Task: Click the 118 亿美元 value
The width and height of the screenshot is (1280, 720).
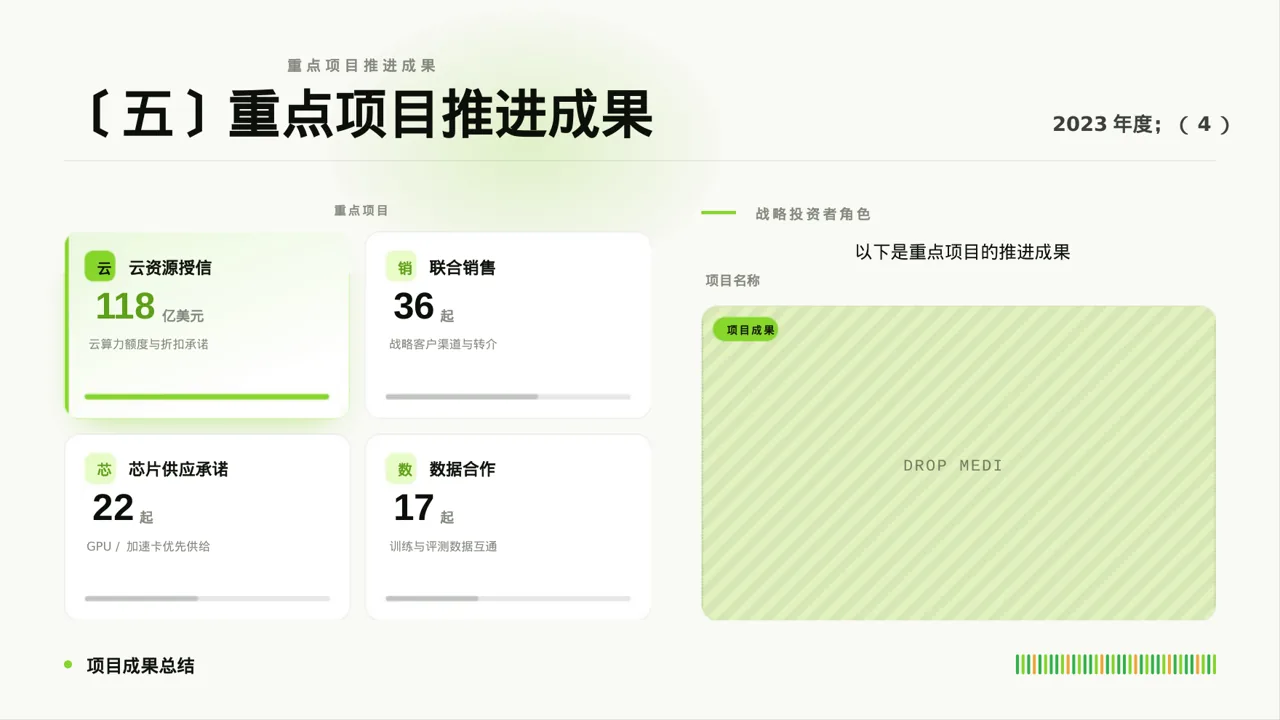Action: click(149, 307)
